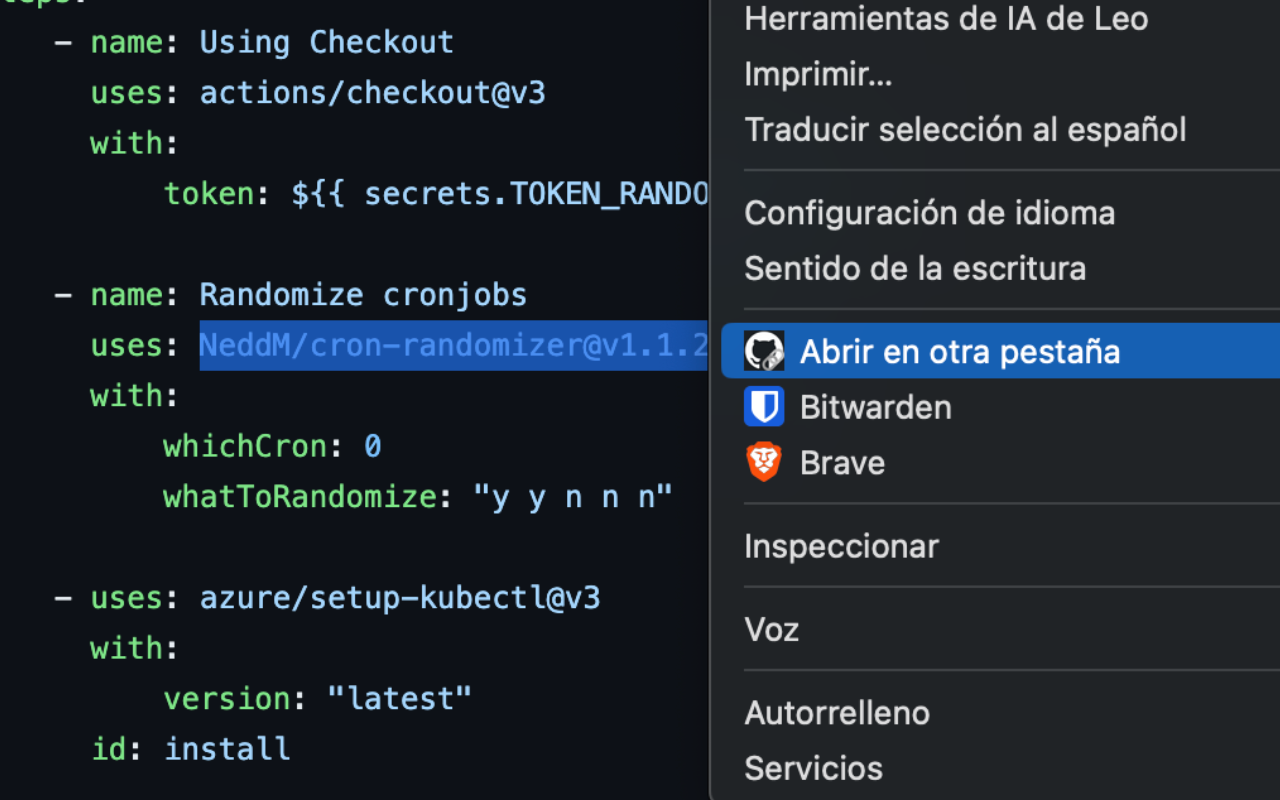Click the with: key under azure/setup-kubectl@v3

[x=134, y=648]
